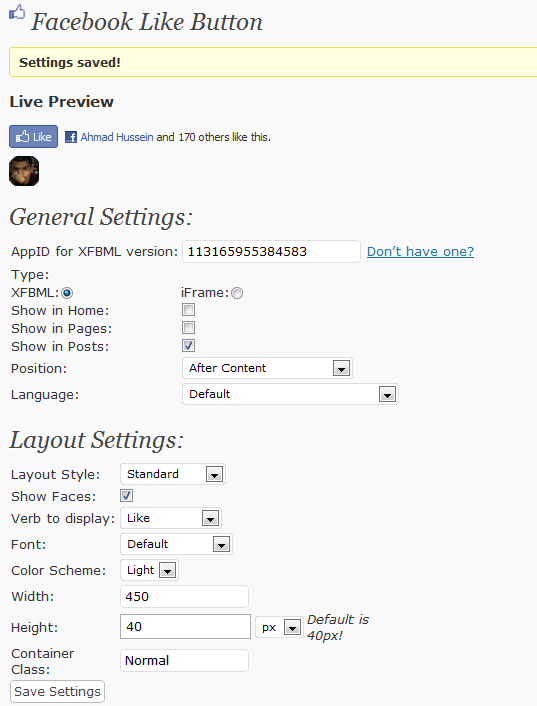
Task: Open Ahmad Hussein profile link
Action: click(x=117, y=137)
